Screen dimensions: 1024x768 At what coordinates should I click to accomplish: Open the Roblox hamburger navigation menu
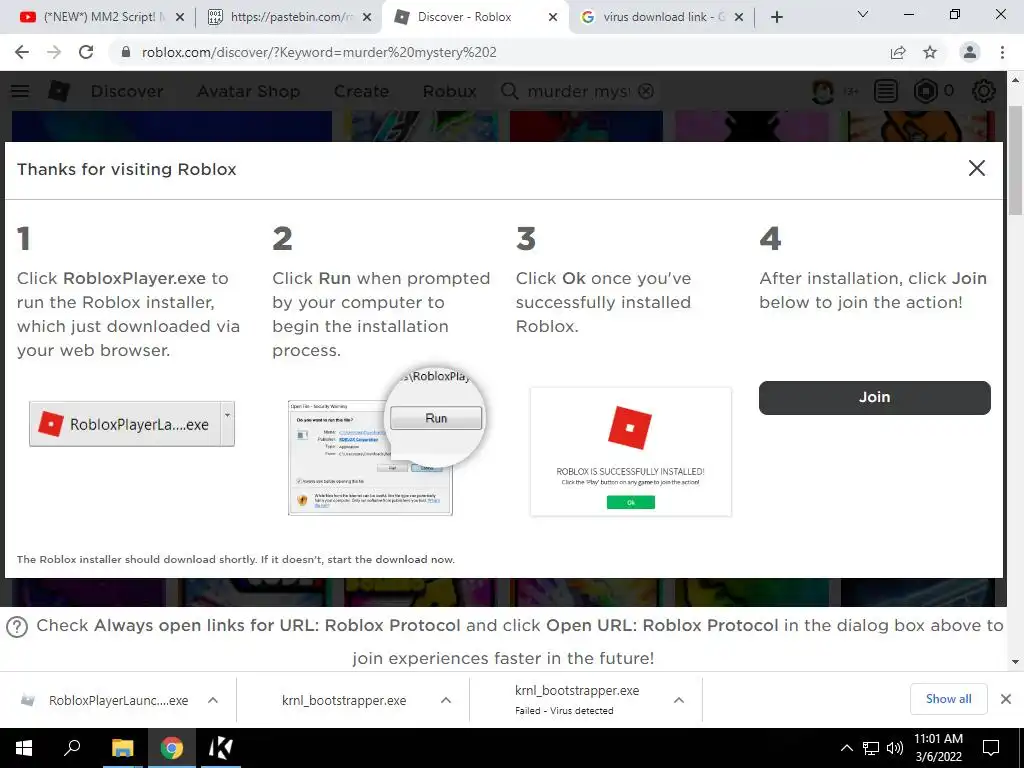click(x=20, y=91)
